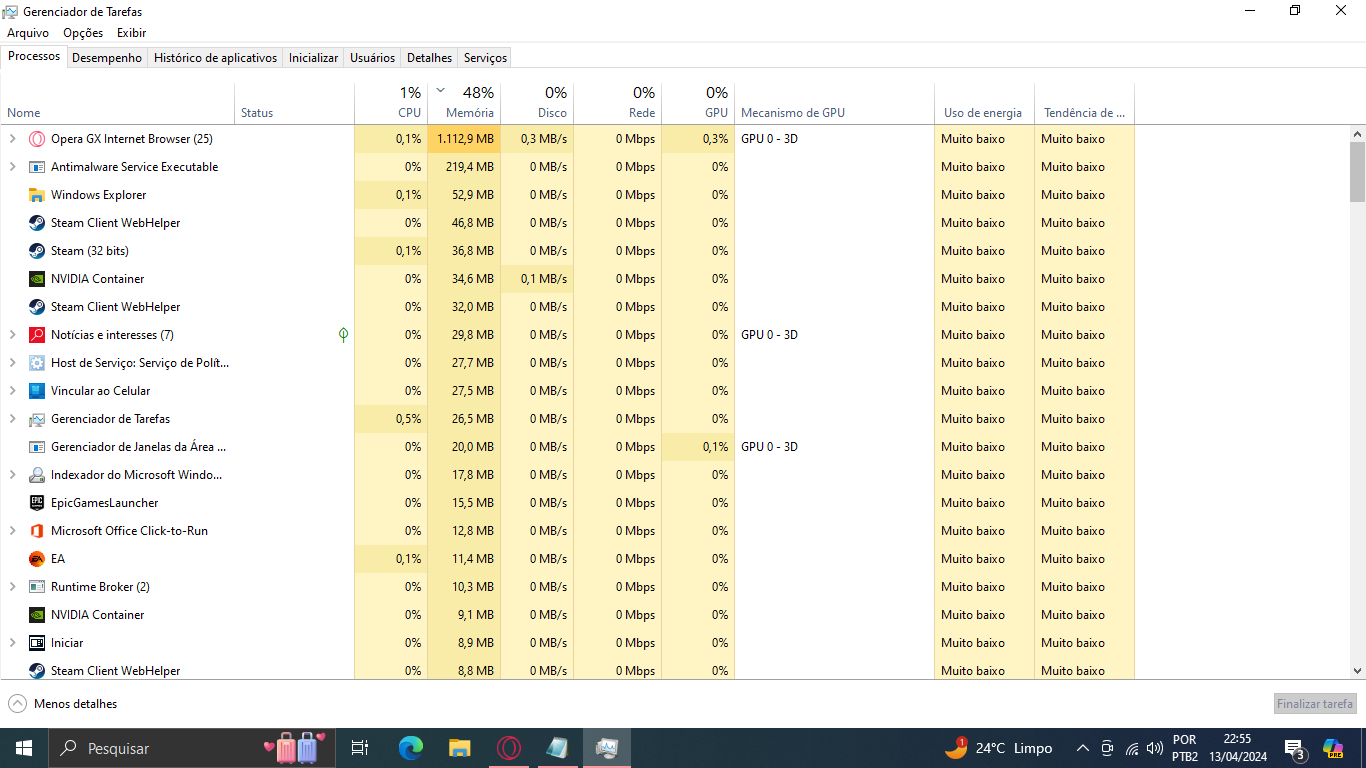
Task: Click the Vincular ao Celular icon
Action: [x=37, y=391]
